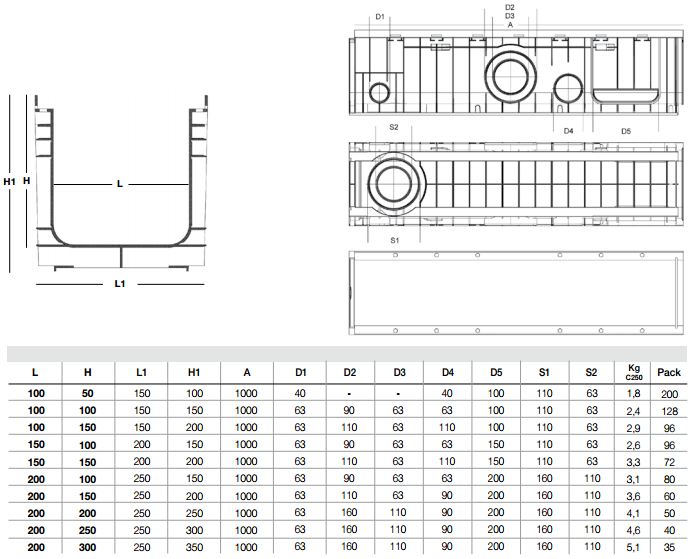Click the Kg value 2,4
The height and width of the screenshot is (559, 690).
(633, 411)
